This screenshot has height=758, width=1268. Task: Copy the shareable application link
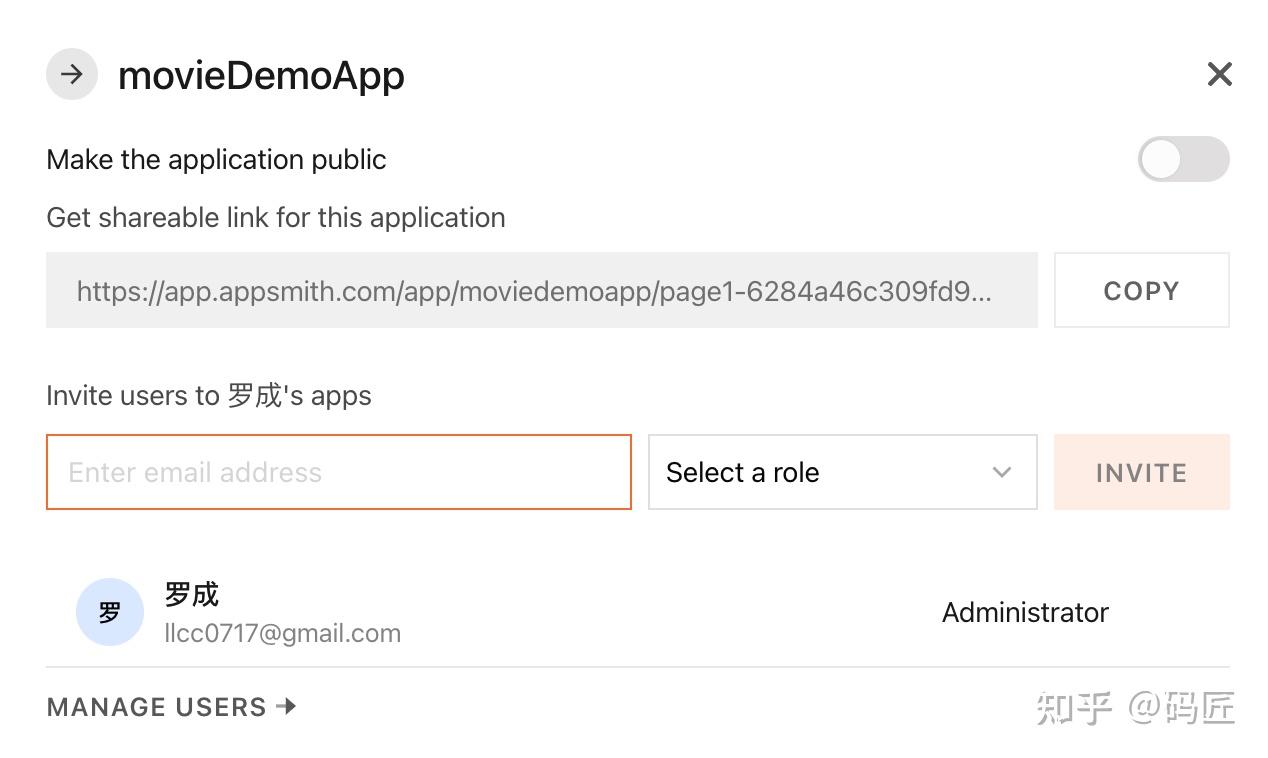click(1141, 290)
